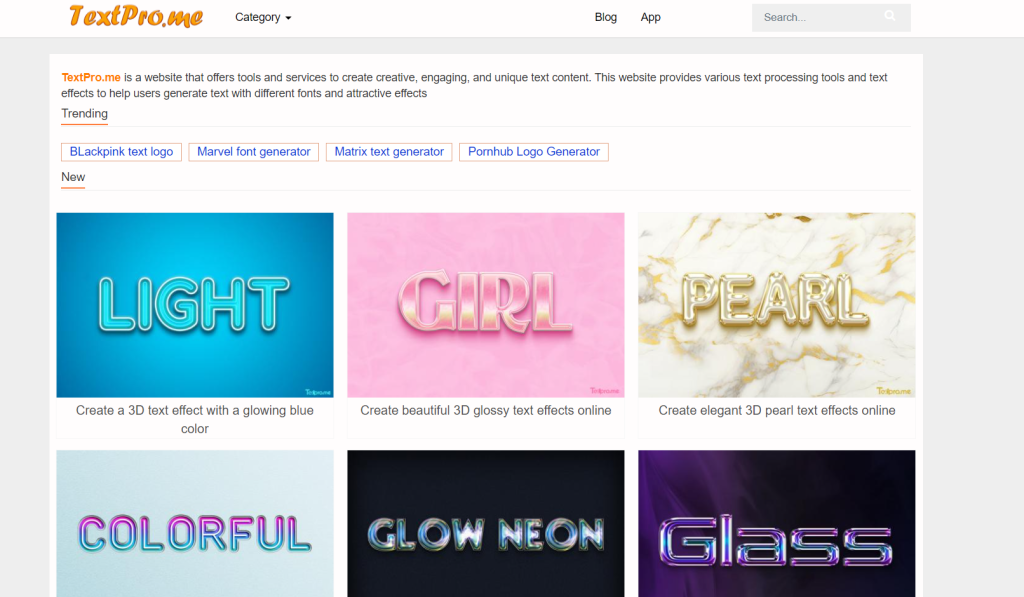Click the TextPro.me logo
This screenshot has height=597, width=1024.
(135, 17)
